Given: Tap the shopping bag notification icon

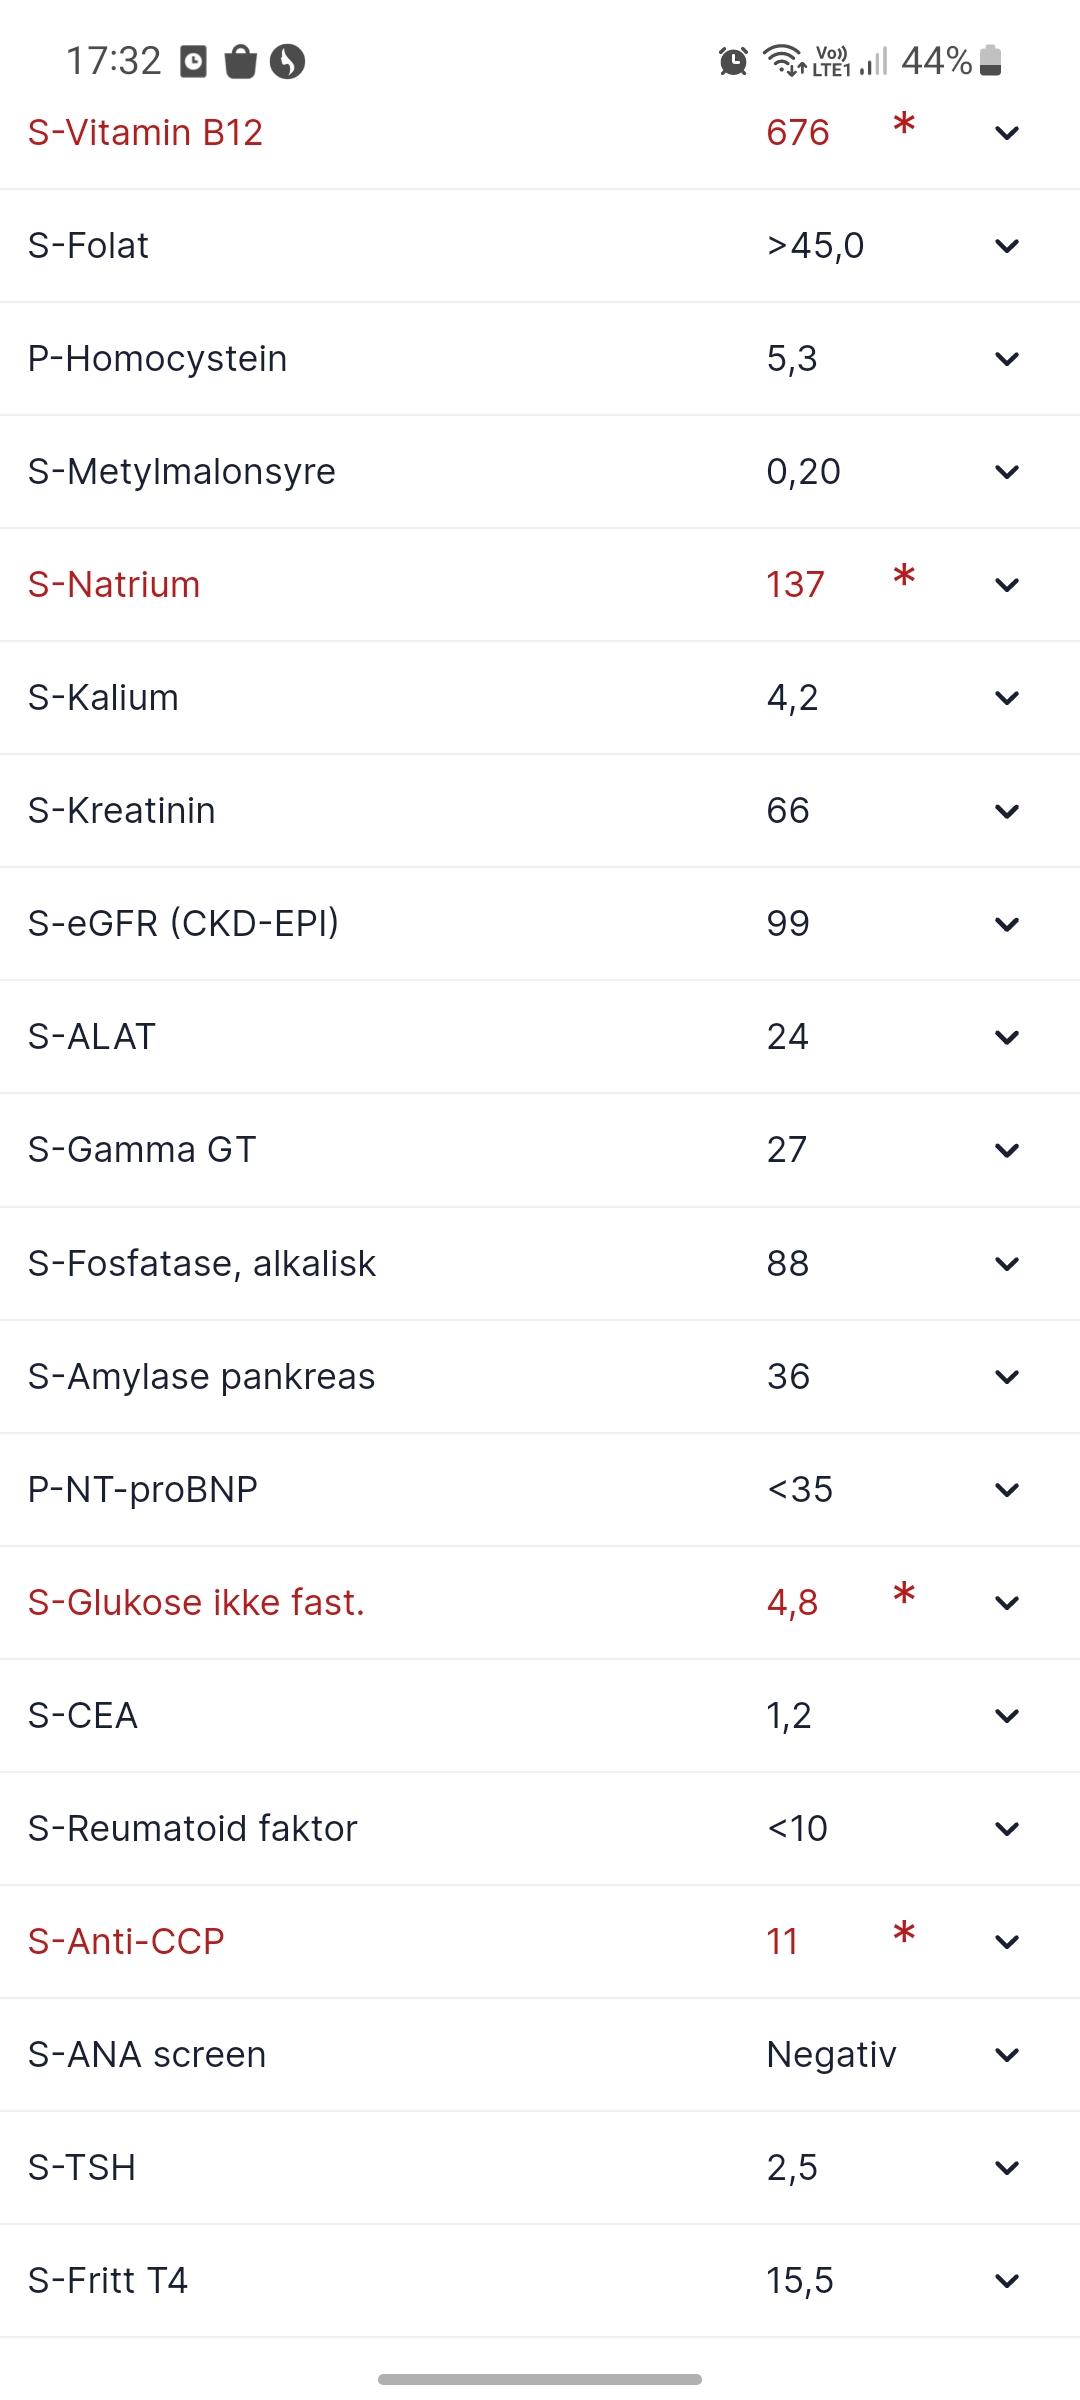Looking at the screenshot, I should tap(240, 61).
